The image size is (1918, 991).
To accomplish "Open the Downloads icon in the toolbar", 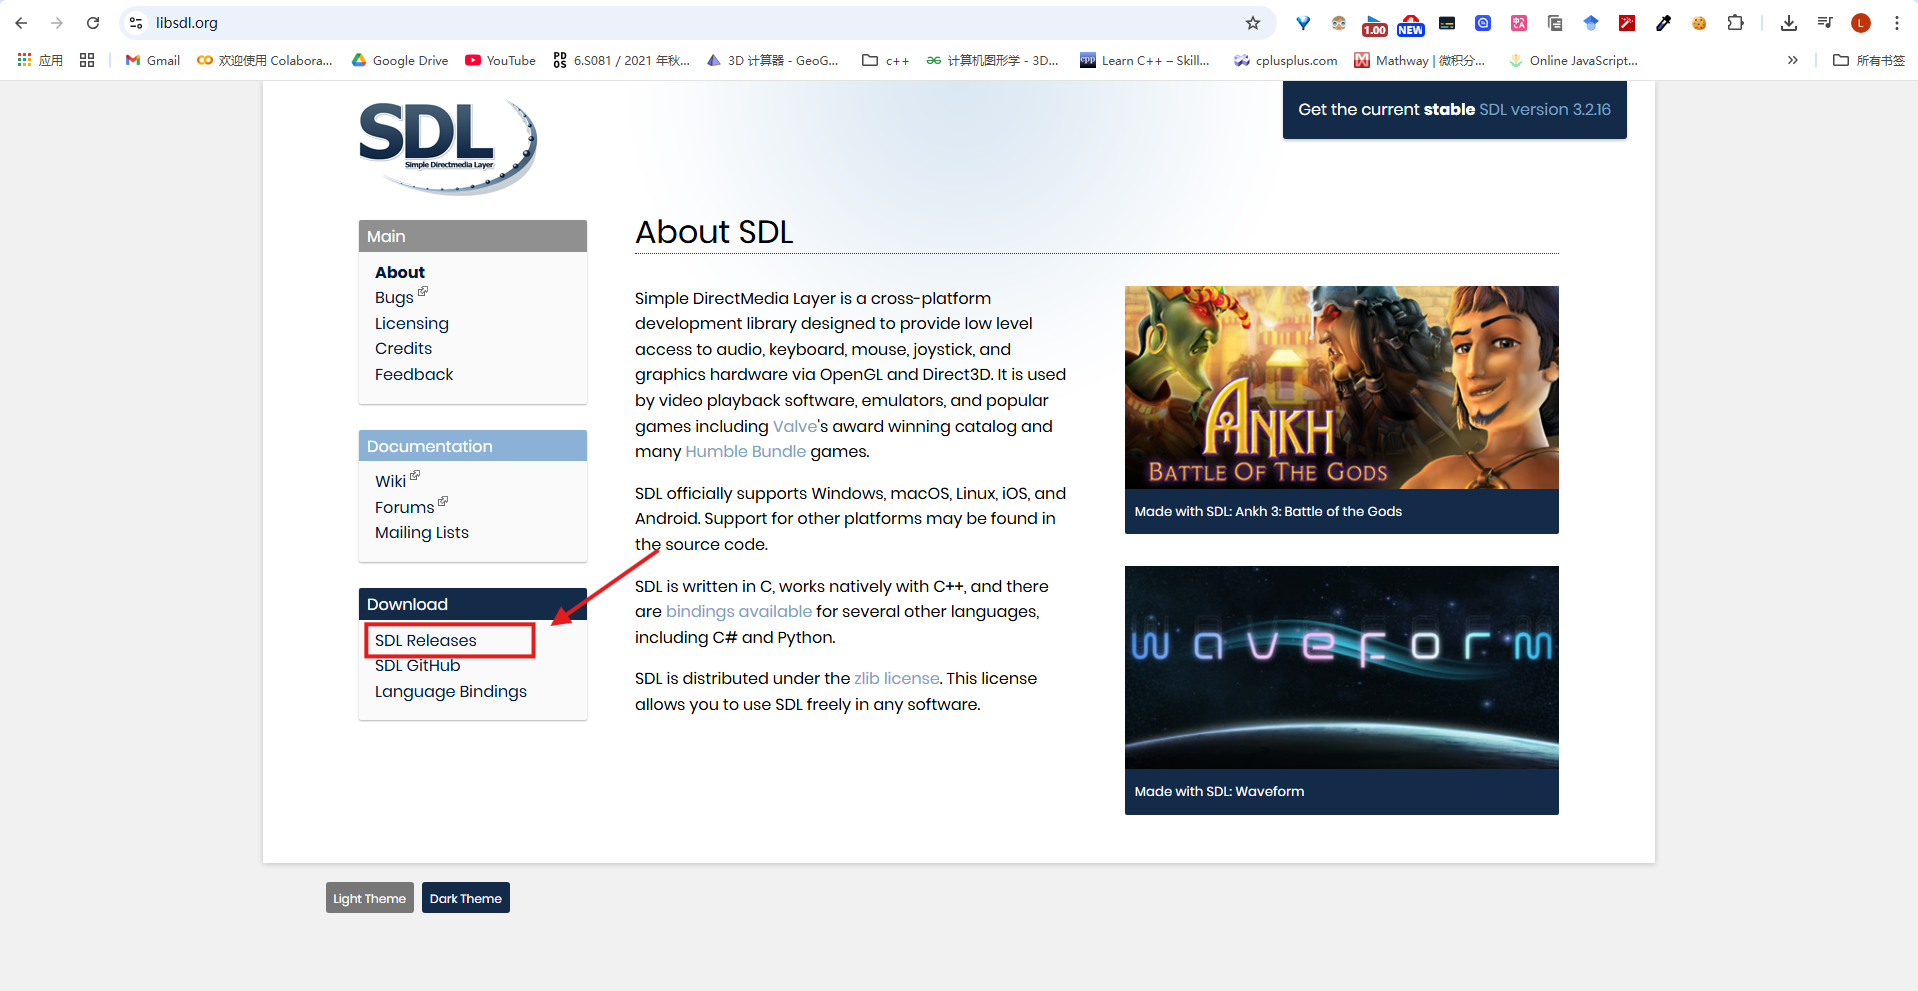I will (1789, 22).
